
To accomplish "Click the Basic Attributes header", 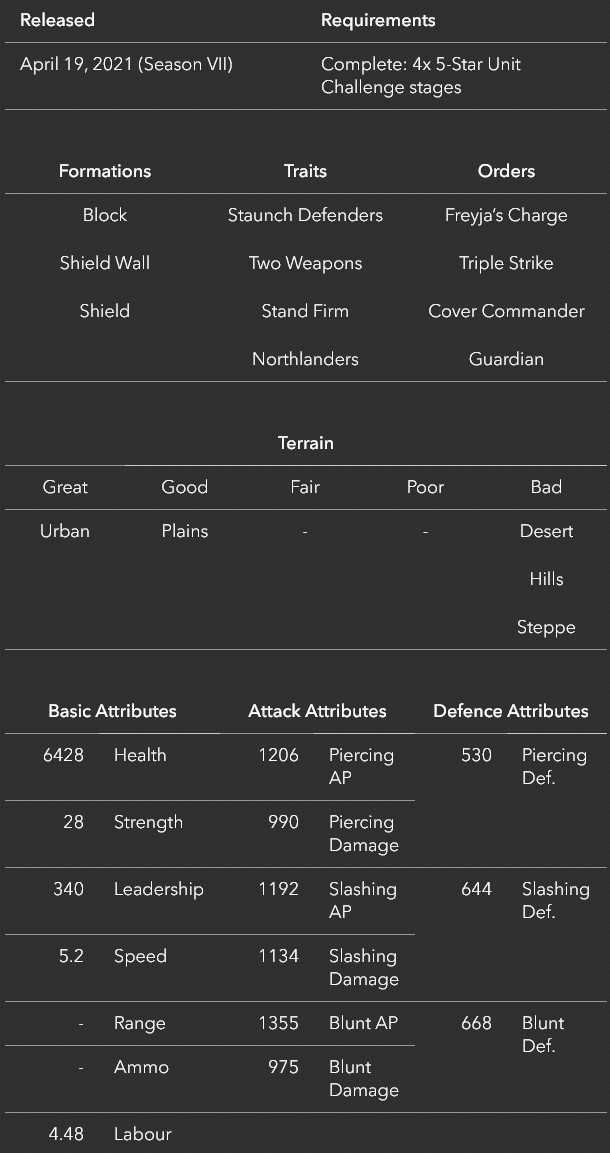I will point(112,711).
